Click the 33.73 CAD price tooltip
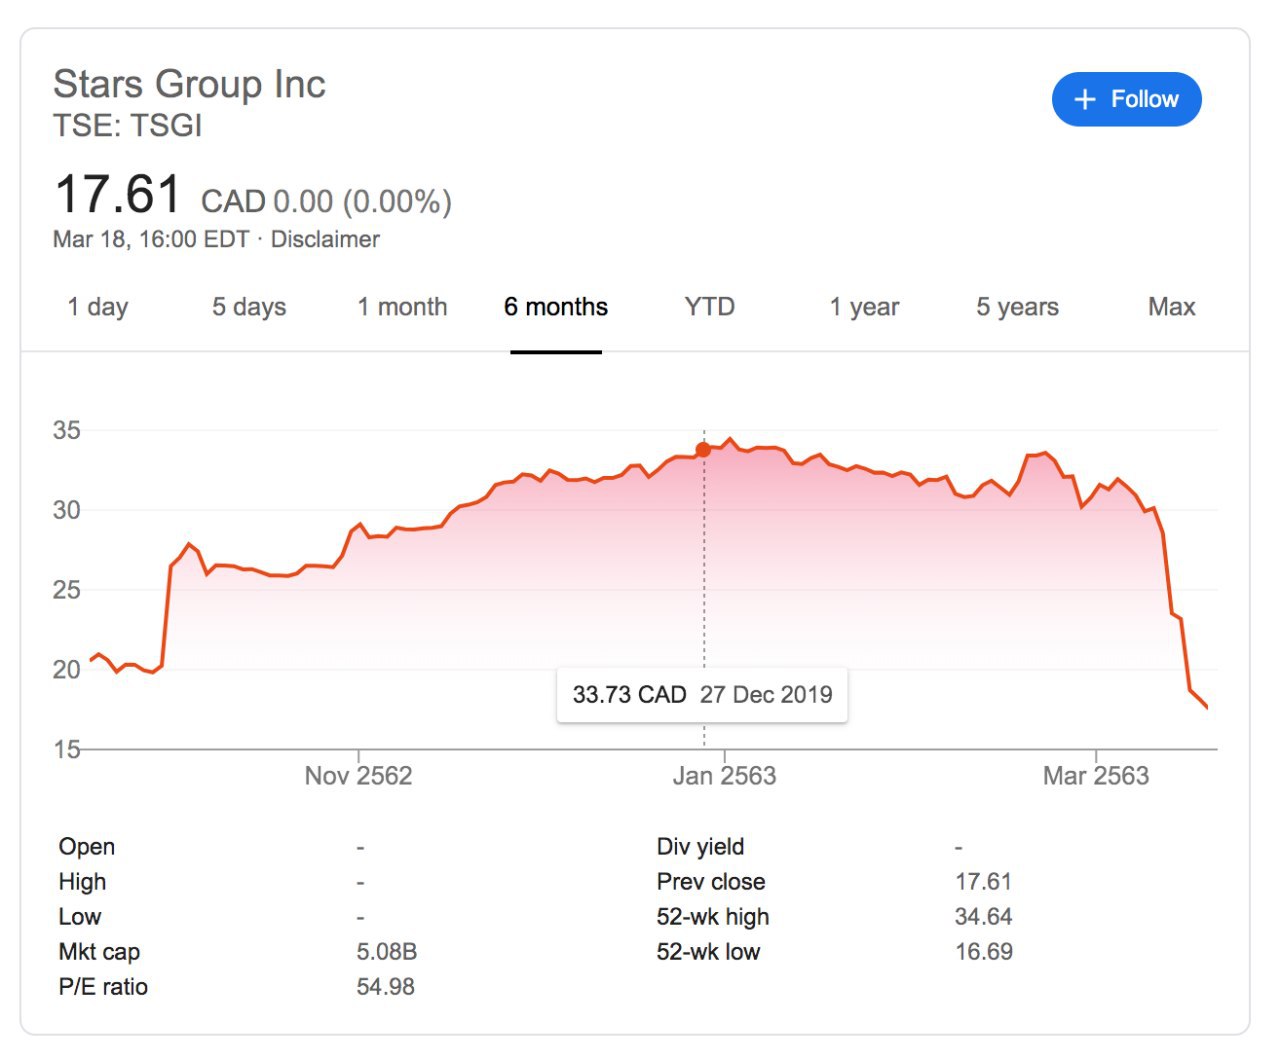 click(702, 695)
